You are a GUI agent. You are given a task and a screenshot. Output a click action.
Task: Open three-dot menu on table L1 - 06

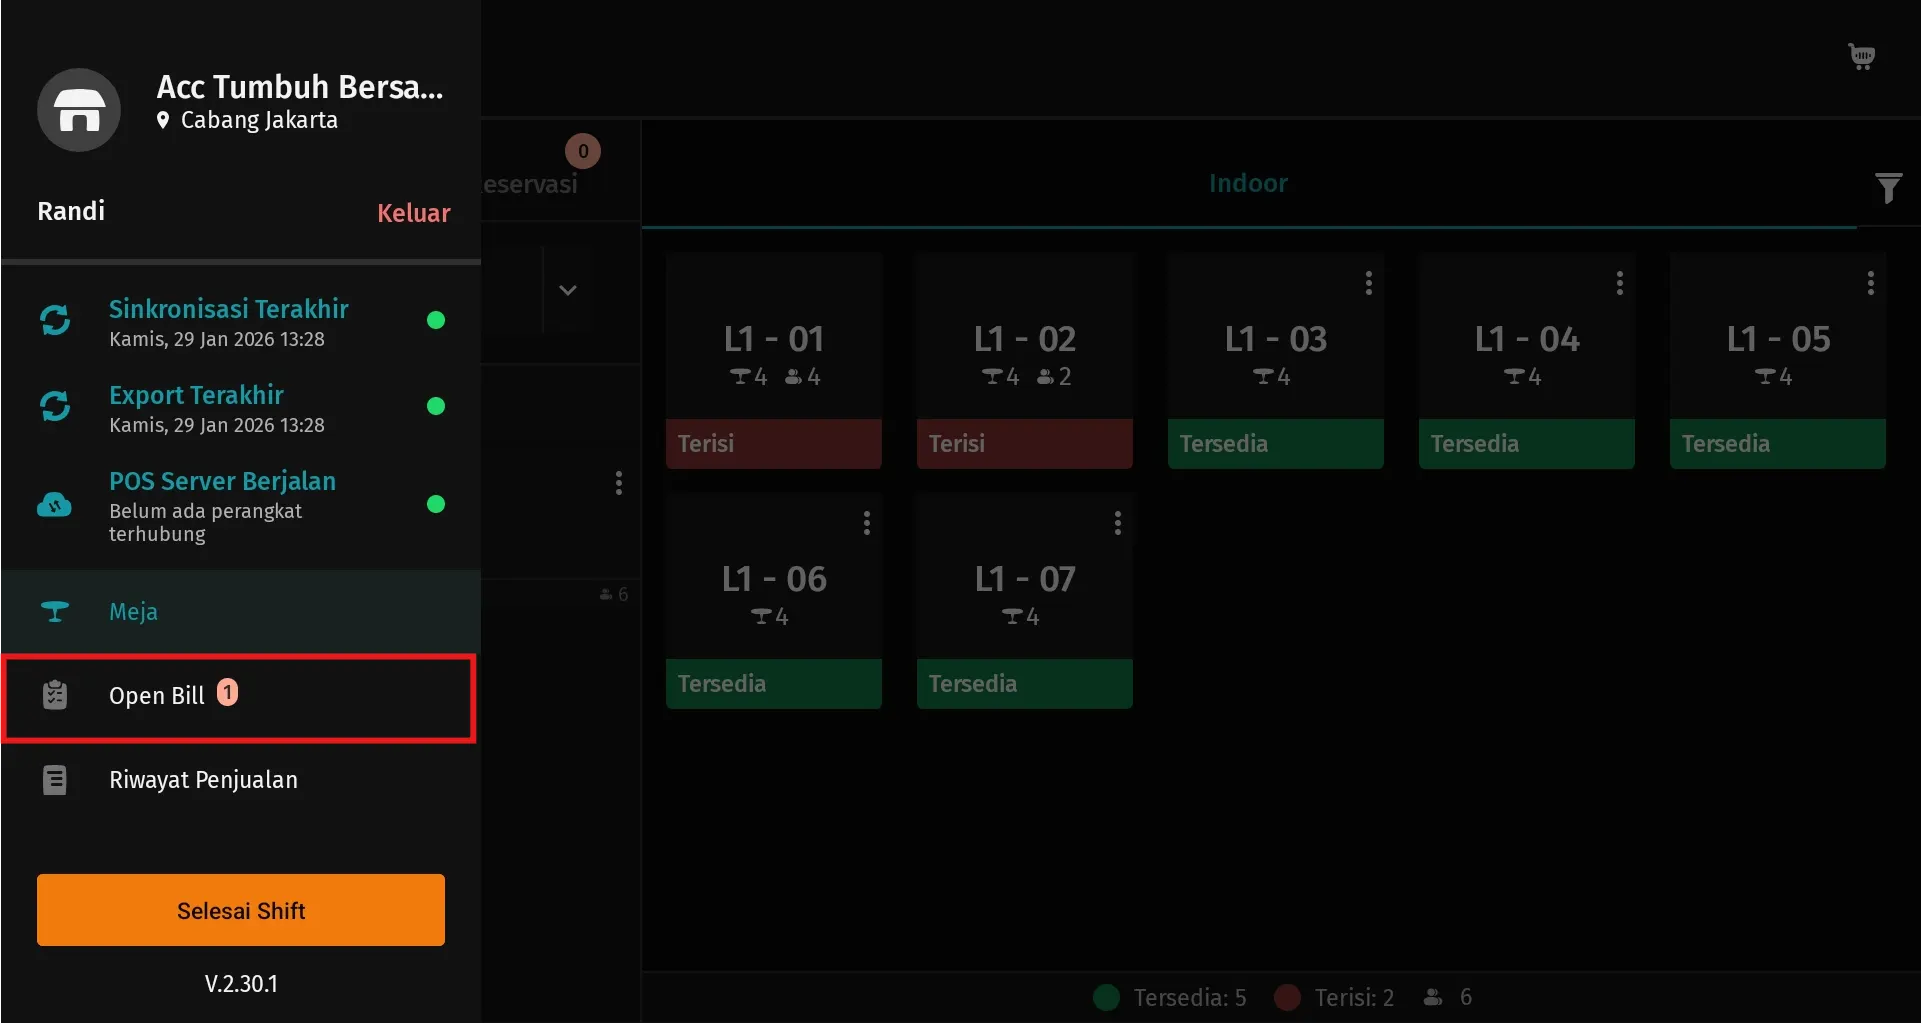866,523
